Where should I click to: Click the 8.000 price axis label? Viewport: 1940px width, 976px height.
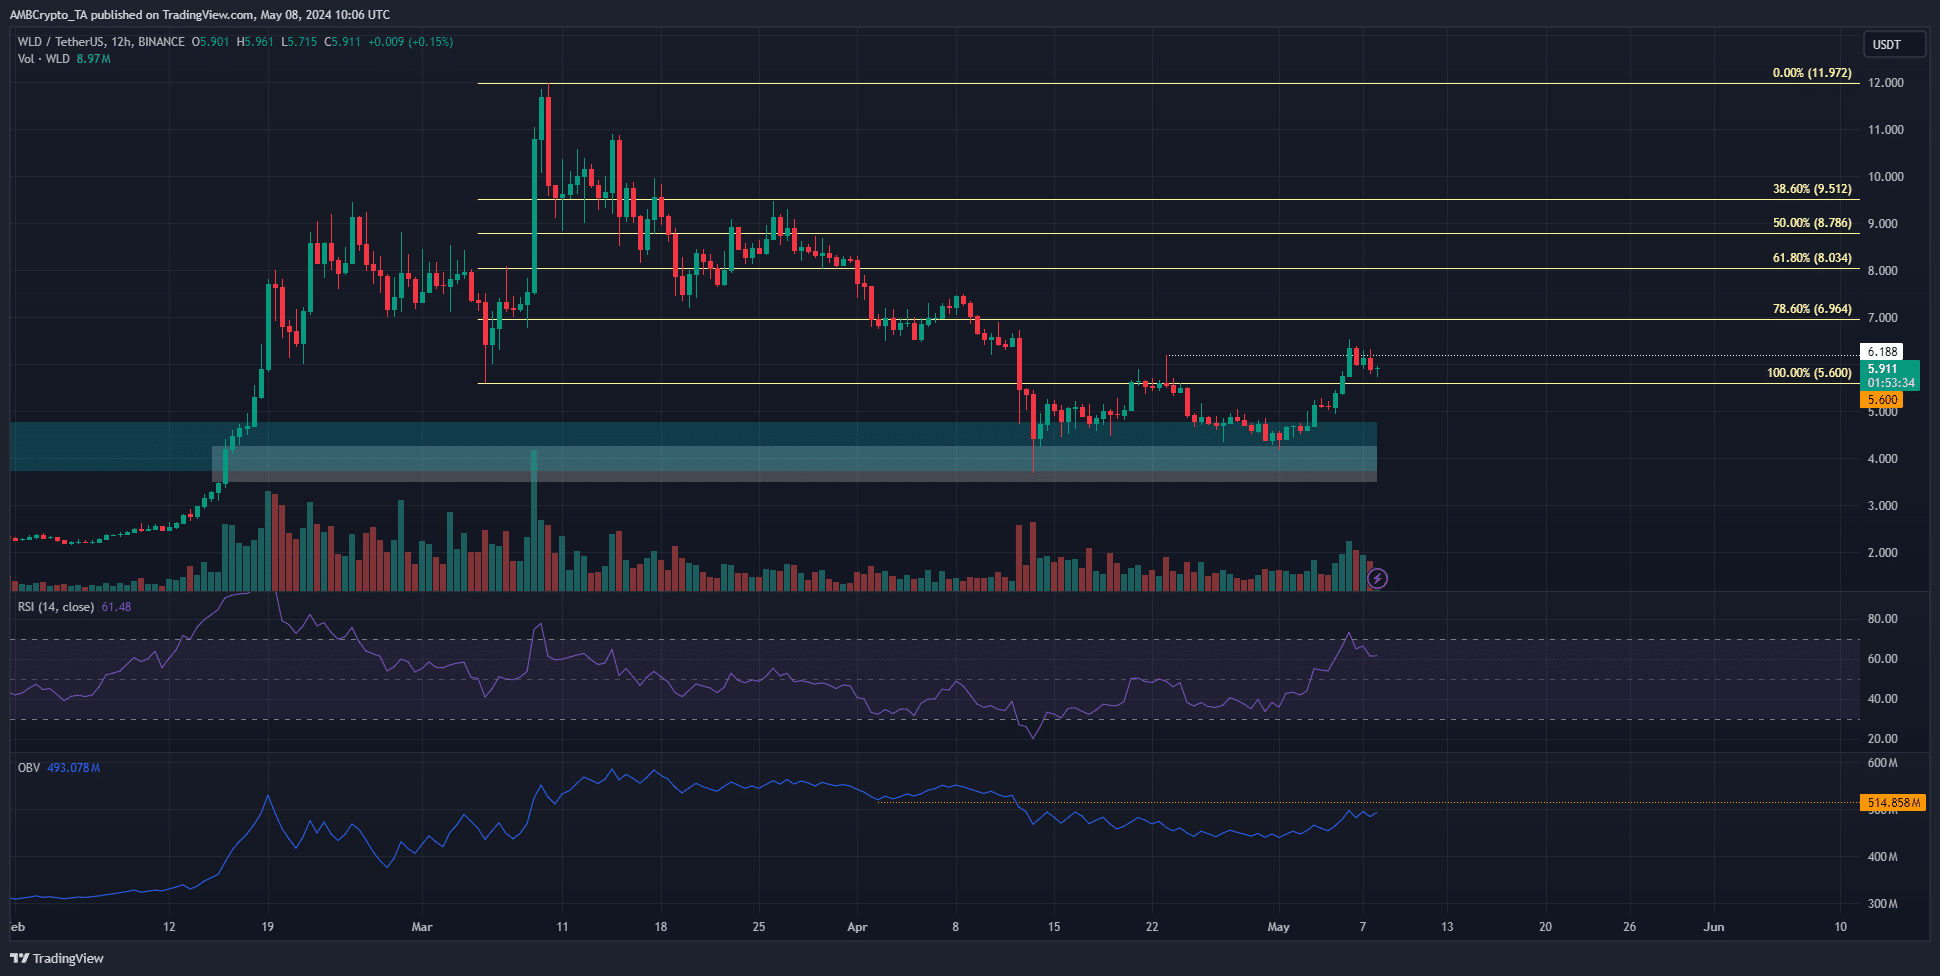point(1884,271)
